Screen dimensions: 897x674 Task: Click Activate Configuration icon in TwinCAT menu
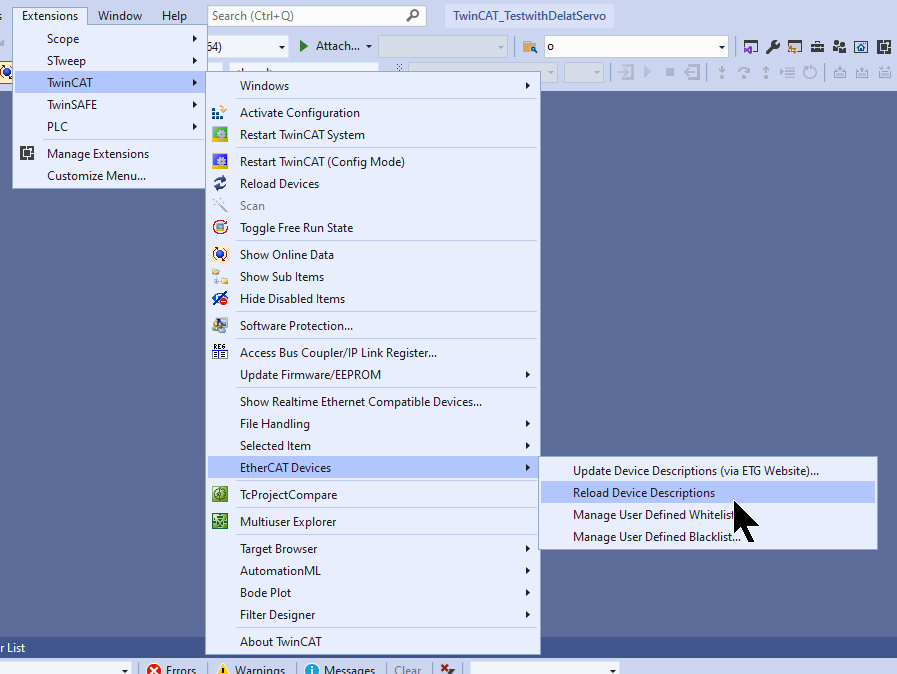tap(220, 113)
